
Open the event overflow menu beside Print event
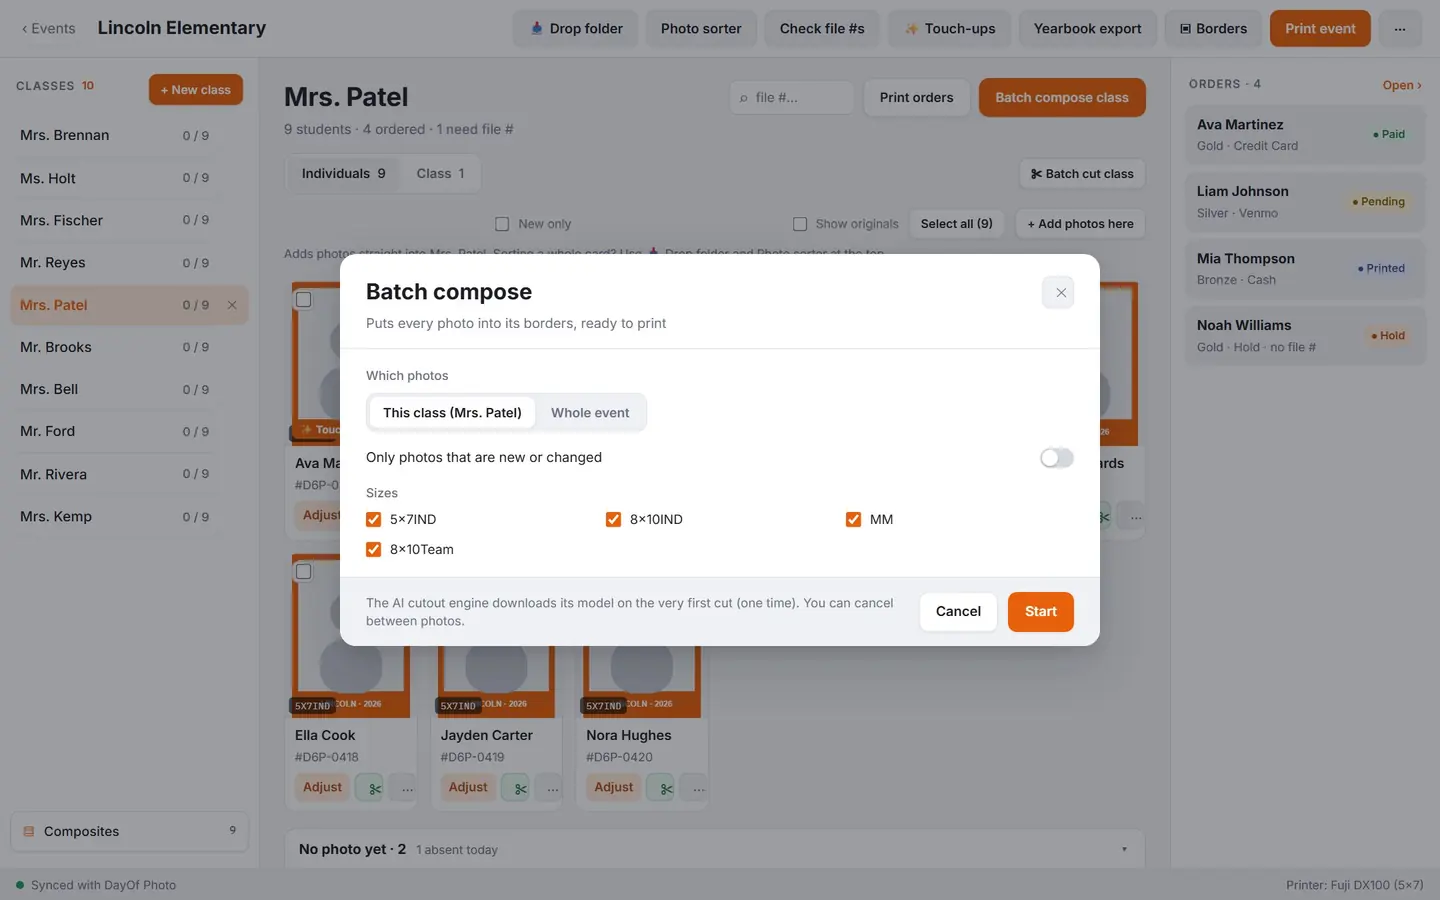tap(1400, 29)
